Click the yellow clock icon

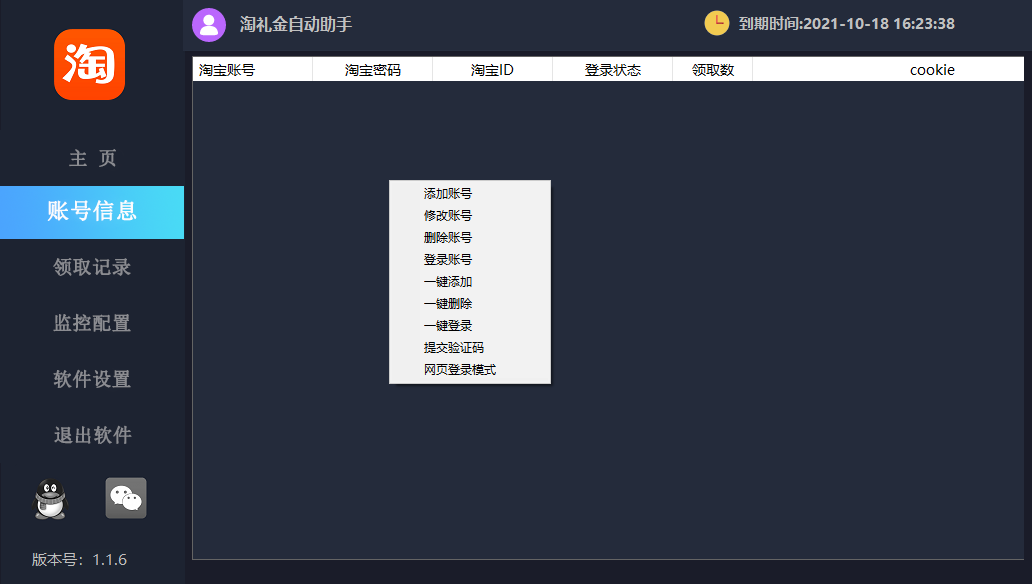point(717,23)
